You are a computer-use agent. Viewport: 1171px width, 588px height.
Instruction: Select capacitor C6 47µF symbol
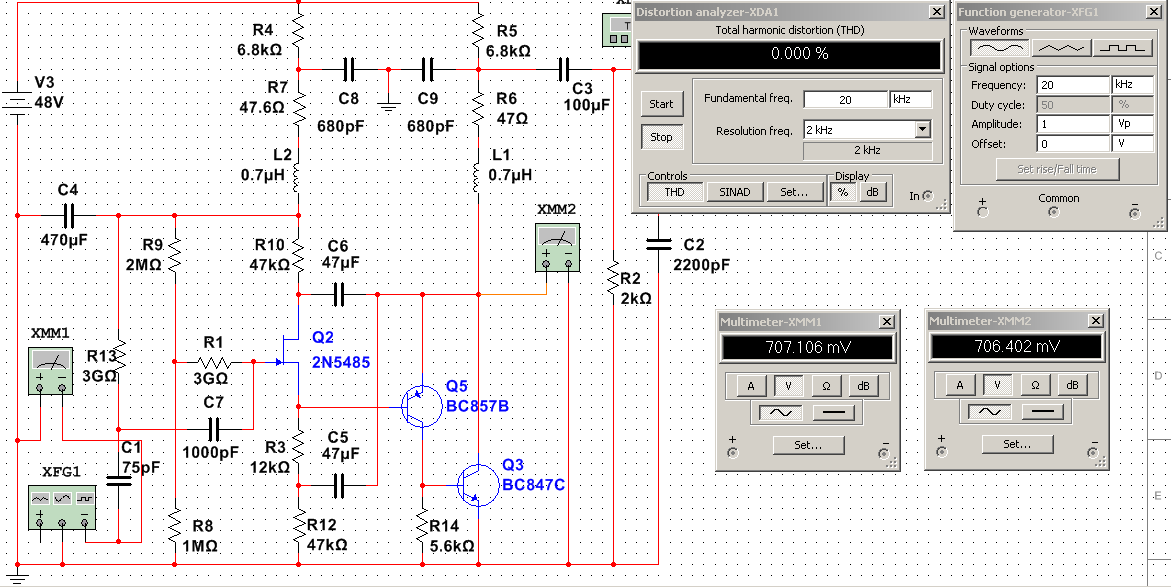[339, 294]
